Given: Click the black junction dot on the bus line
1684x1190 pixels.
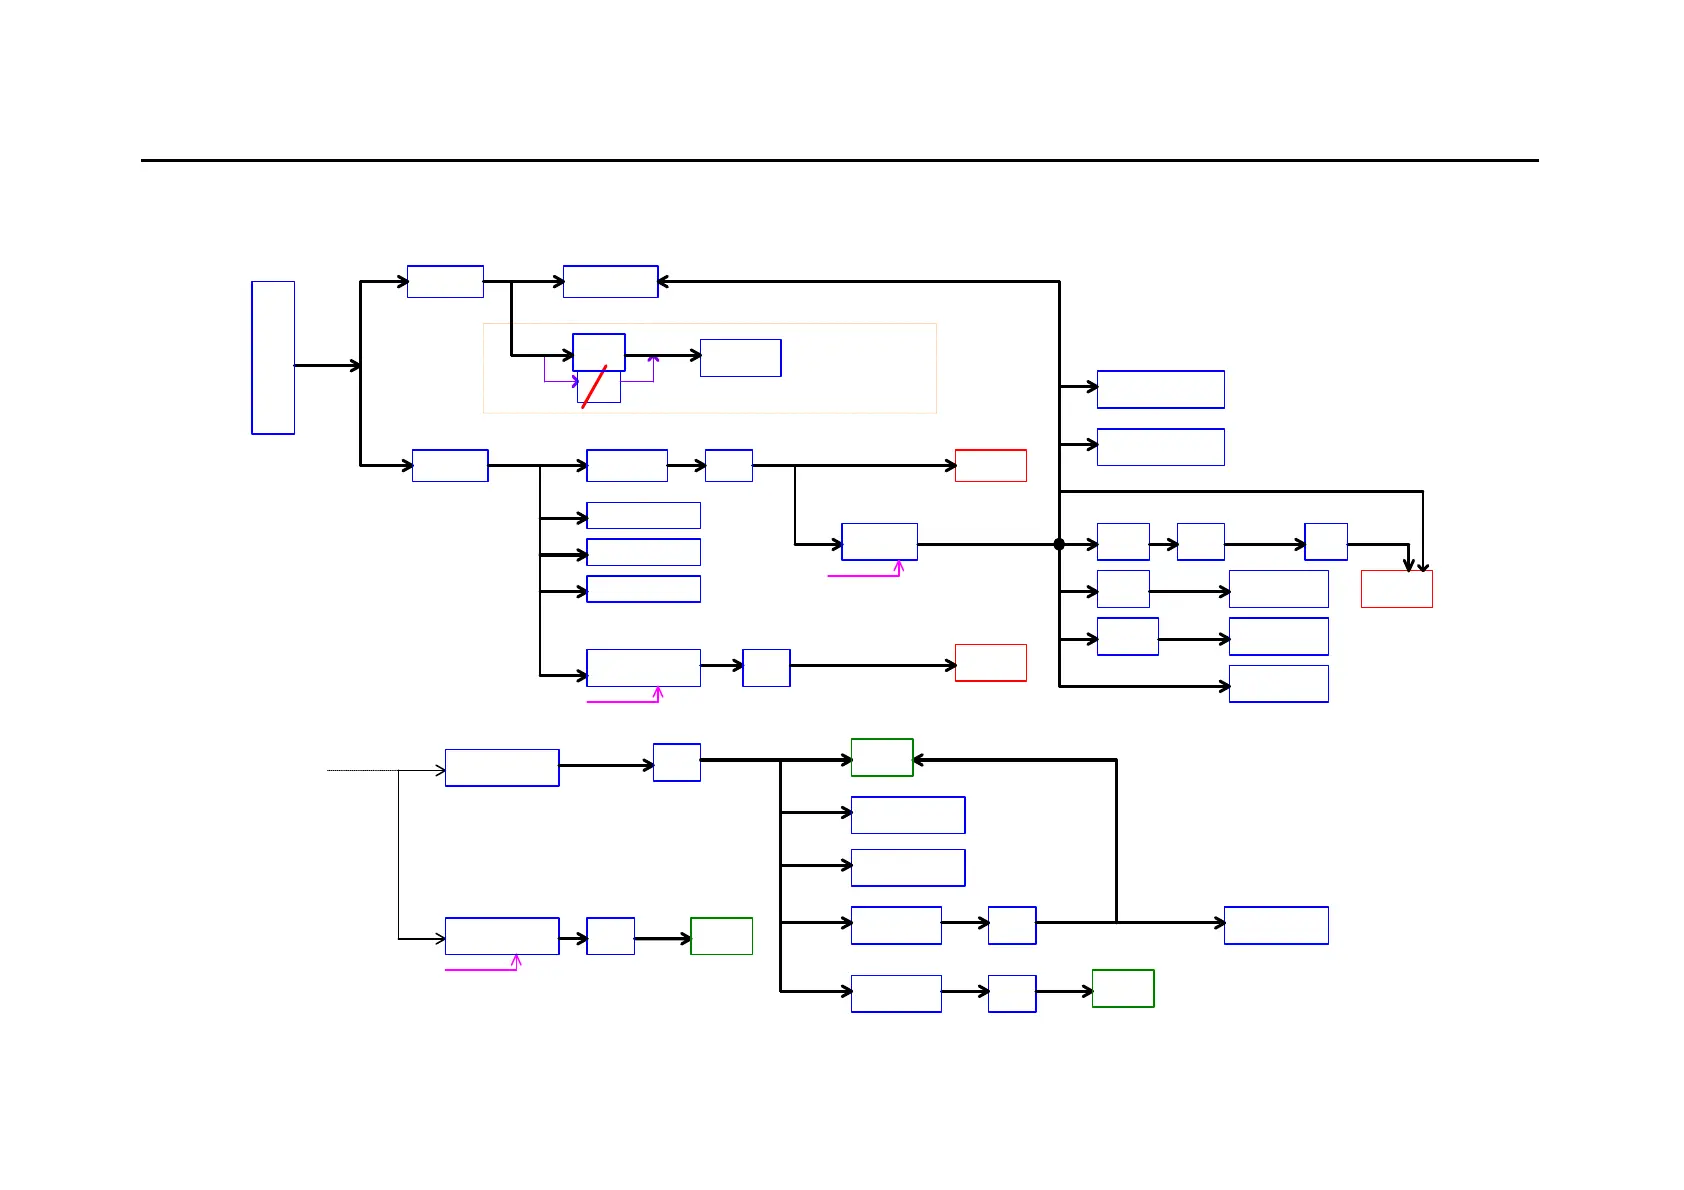Looking at the screenshot, I should (x=1059, y=544).
